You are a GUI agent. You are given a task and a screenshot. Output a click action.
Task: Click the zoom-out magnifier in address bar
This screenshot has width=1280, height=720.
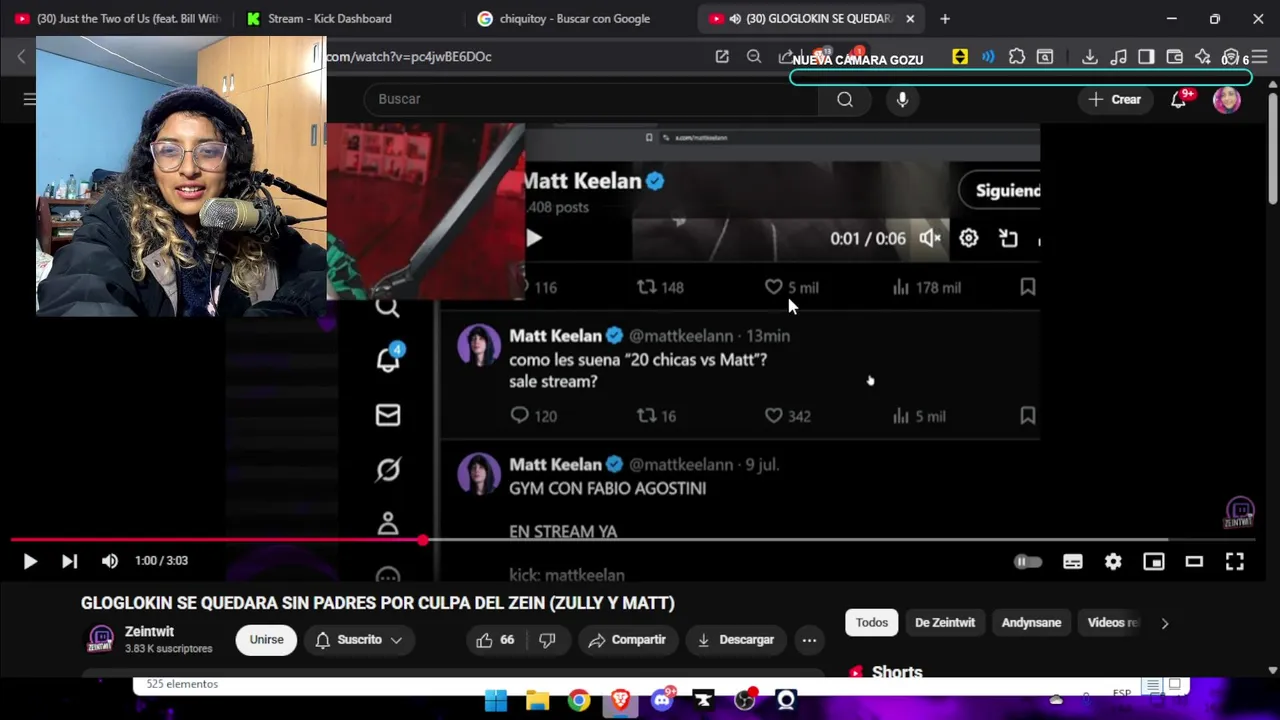point(754,57)
